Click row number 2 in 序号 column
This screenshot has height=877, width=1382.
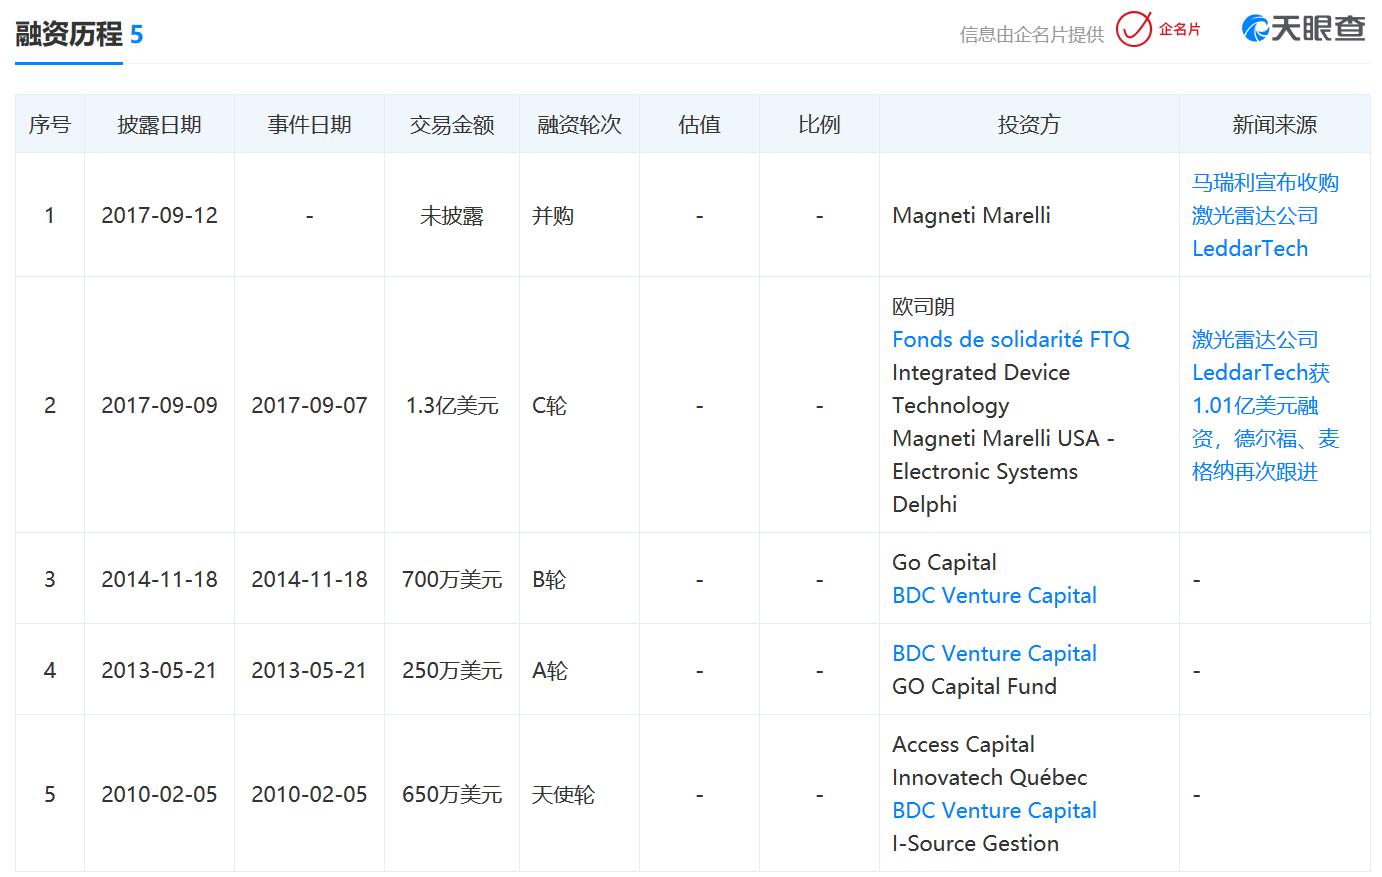pyautogui.click(x=50, y=405)
